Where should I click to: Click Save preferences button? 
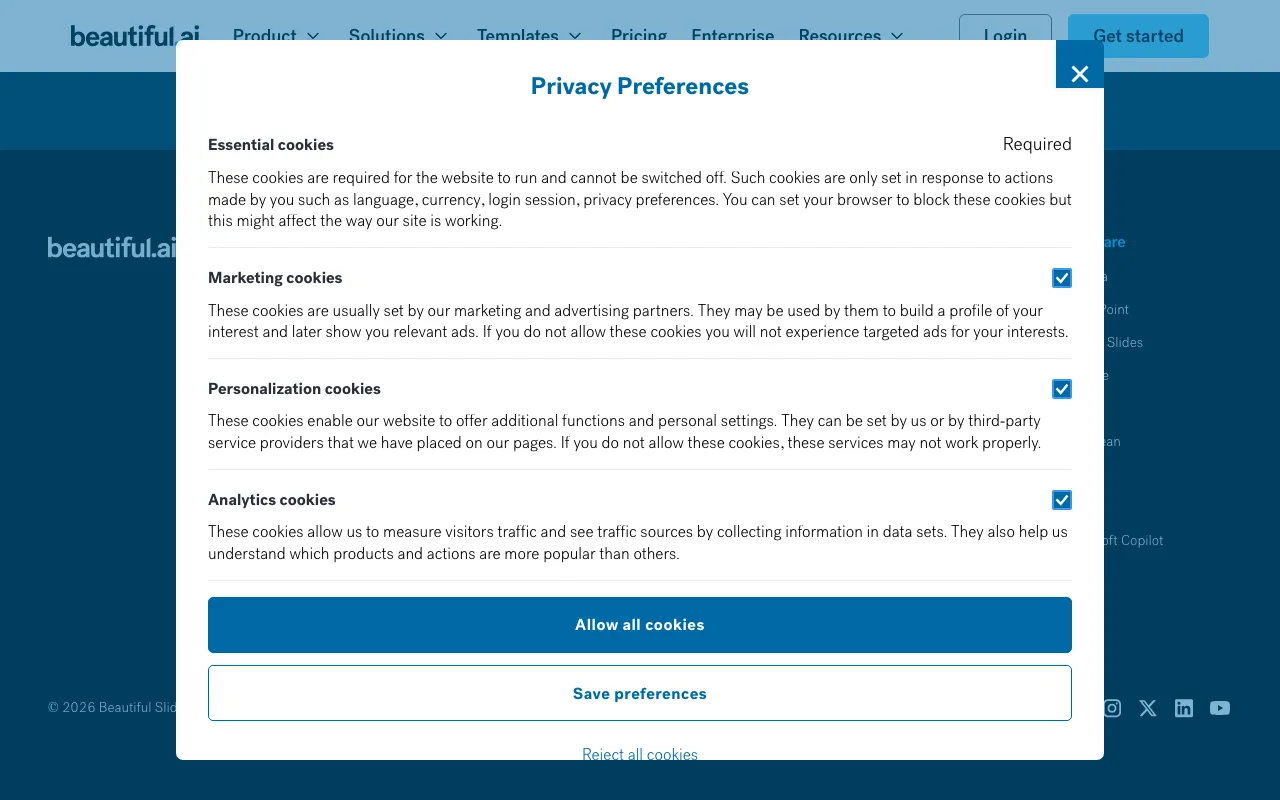[x=640, y=693]
